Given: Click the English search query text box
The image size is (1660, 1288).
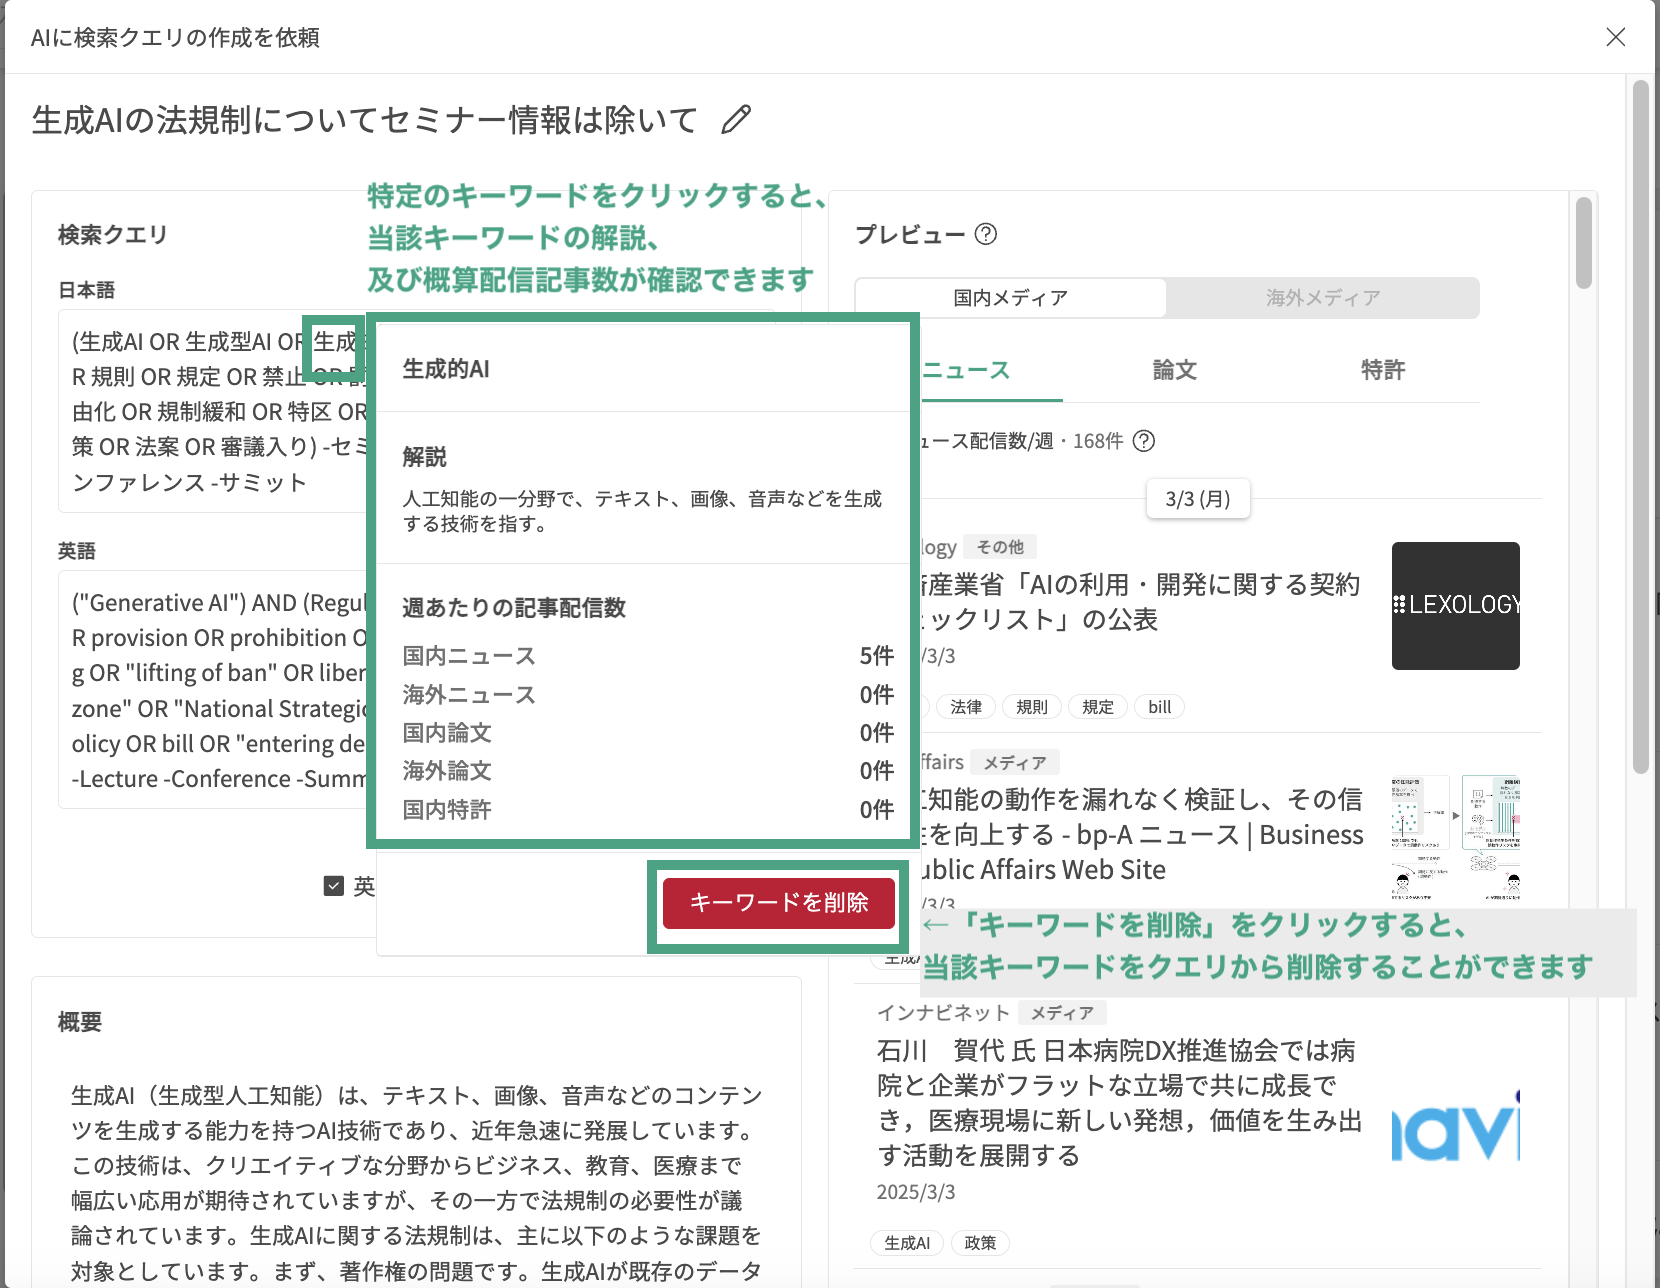Looking at the screenshot, I should click(215, 690).
